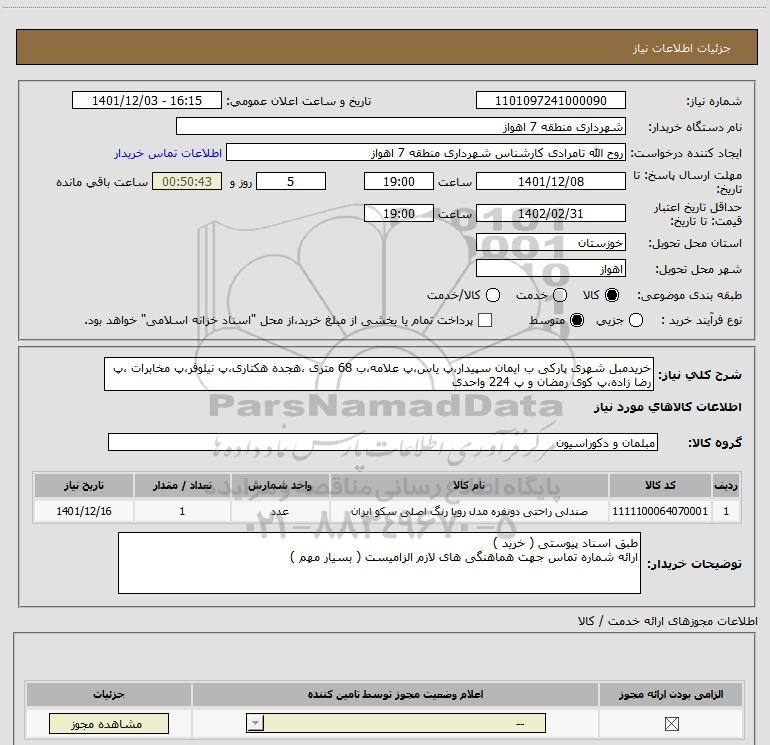Screen dimensions: 770x745
Task: Click the واحد شمارش column header
Action: click(x=280, y=485)
